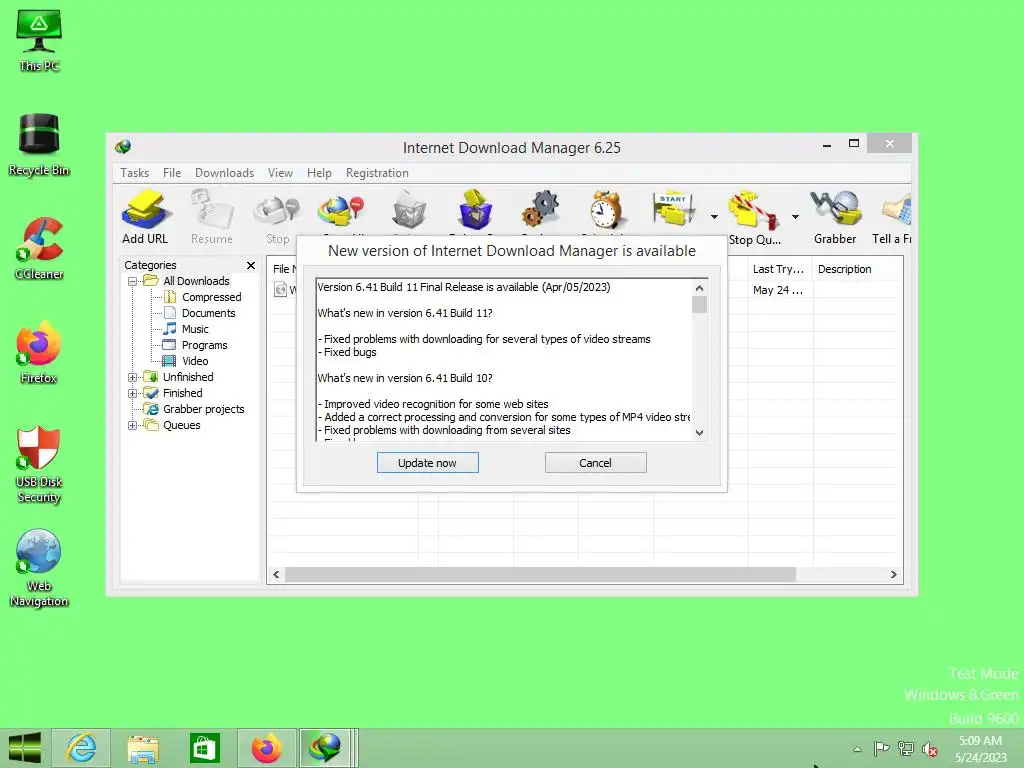Image resolution: width=1024 pixels, height=768 pixels.
Task: Open the Downloads menu
Action: [x=224, y=173]
